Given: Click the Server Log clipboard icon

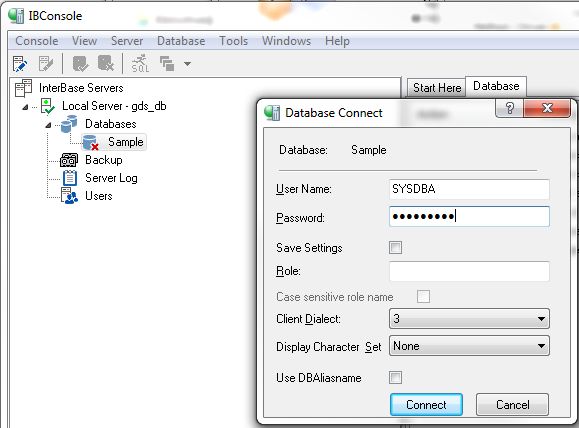Looking at the screenshot, I should pos(70,178).
